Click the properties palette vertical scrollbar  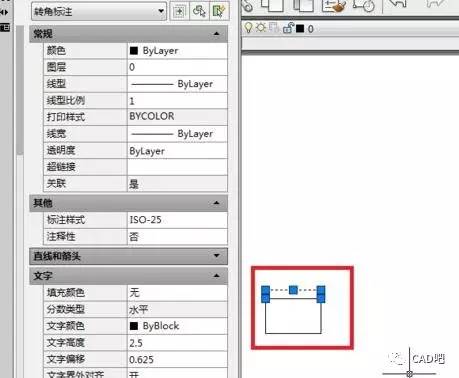20,90
